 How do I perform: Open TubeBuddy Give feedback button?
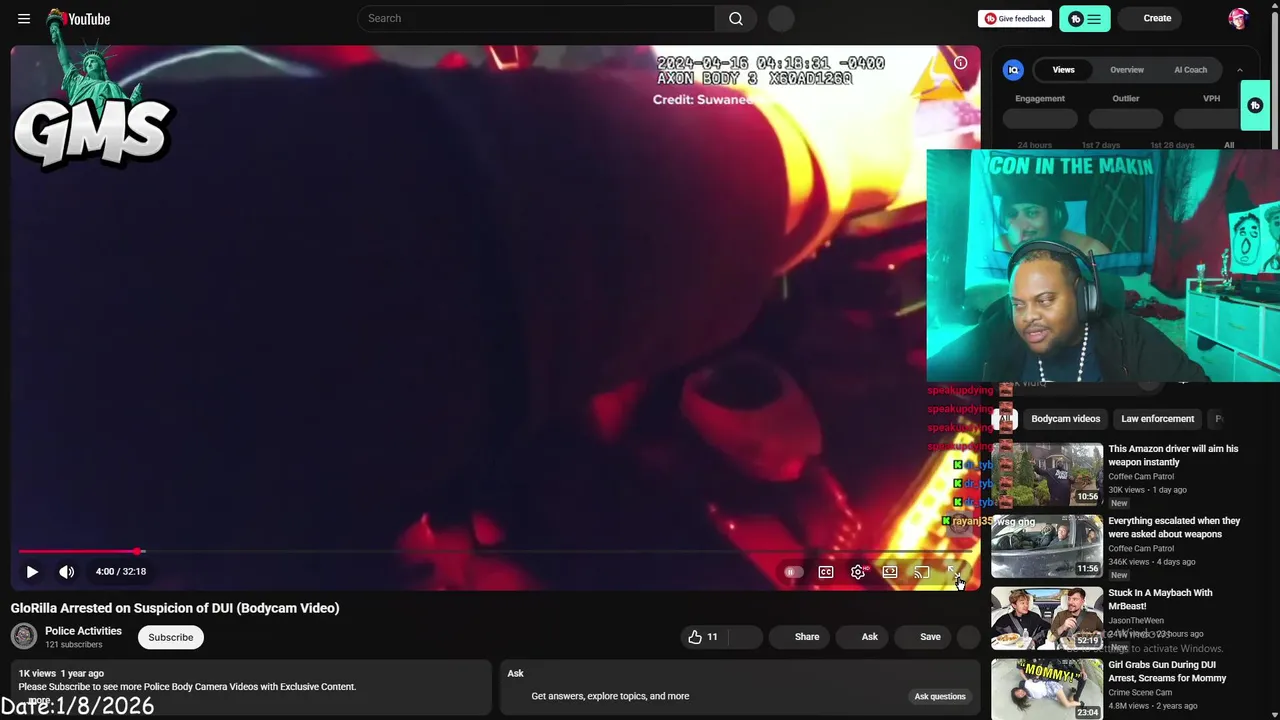(1015, 18)
